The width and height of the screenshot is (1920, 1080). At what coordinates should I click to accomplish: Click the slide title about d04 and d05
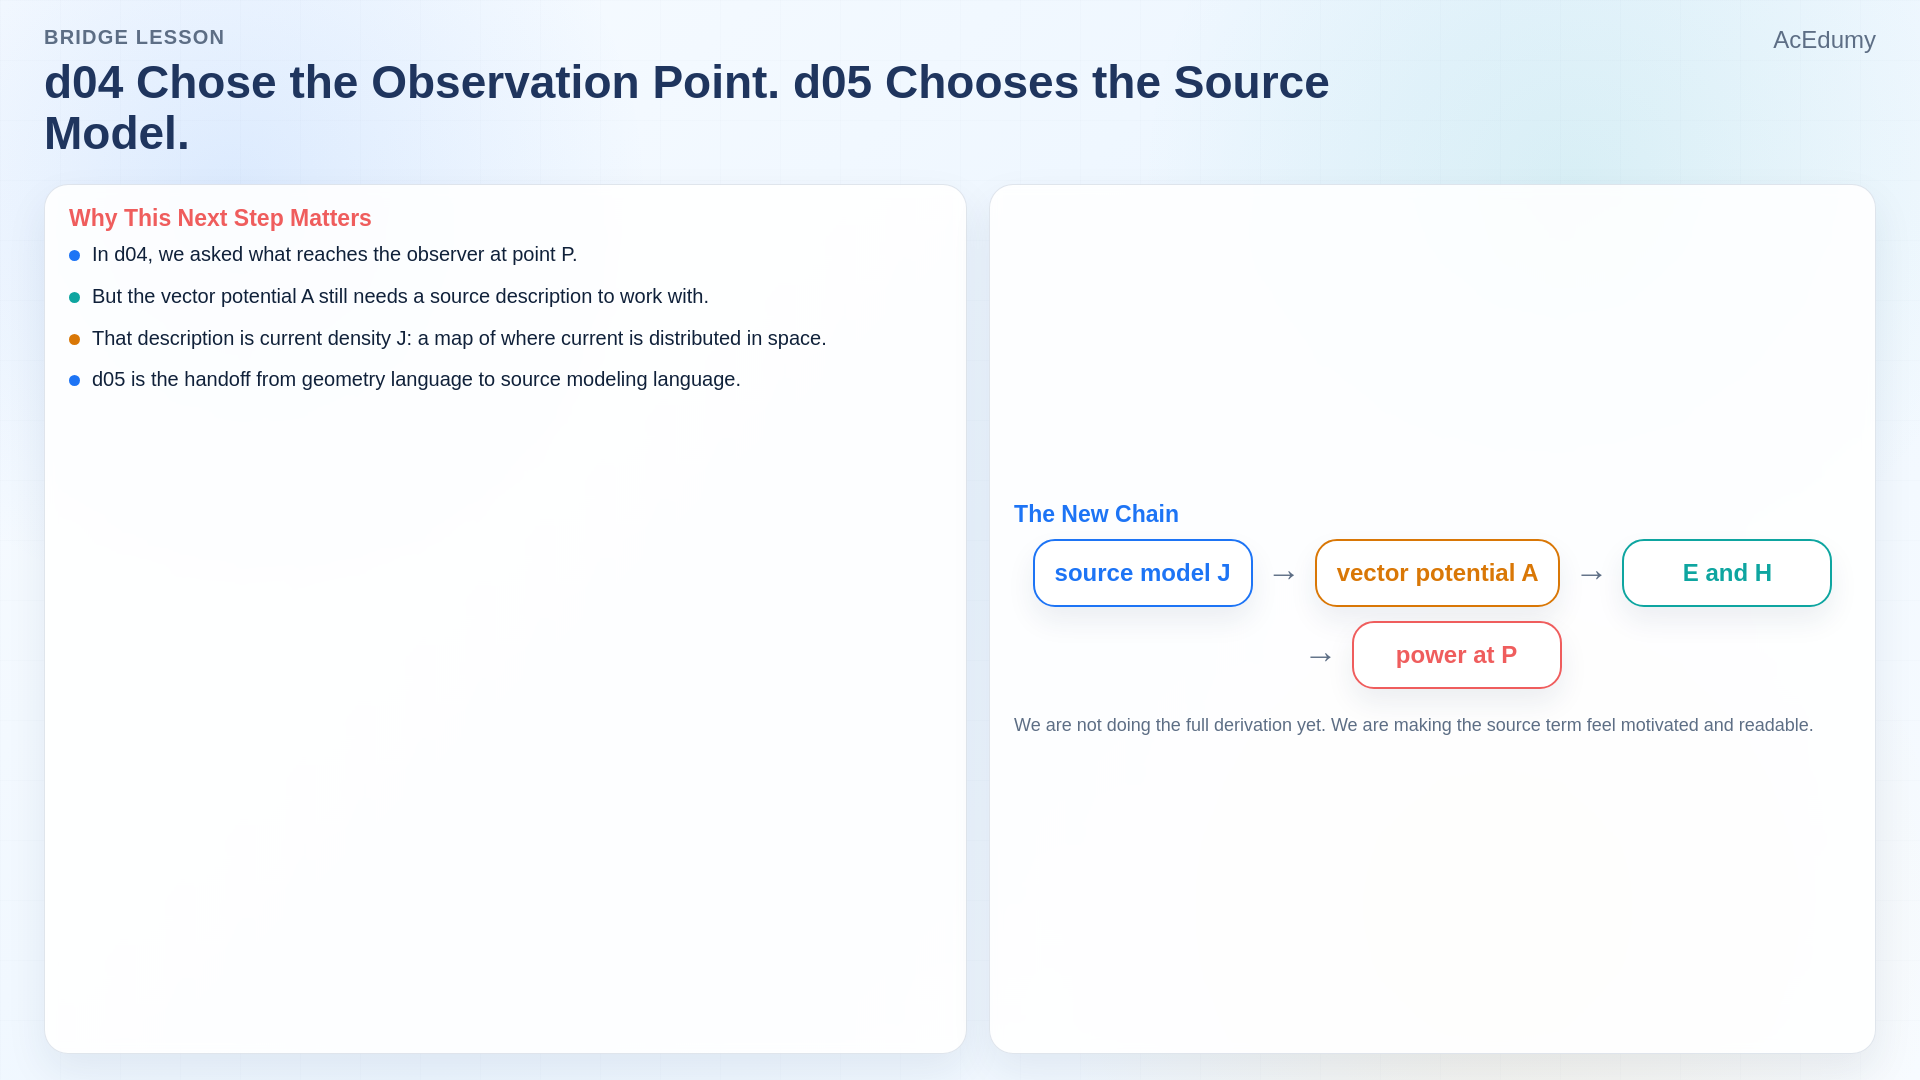[687, 107]
